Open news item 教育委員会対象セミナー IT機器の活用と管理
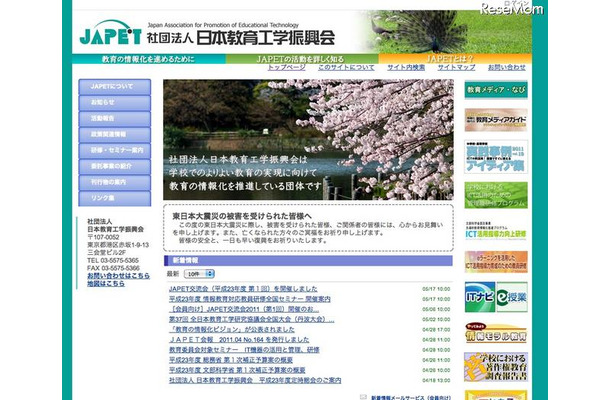This screenshot has width=610, height=400. [244, 349]
